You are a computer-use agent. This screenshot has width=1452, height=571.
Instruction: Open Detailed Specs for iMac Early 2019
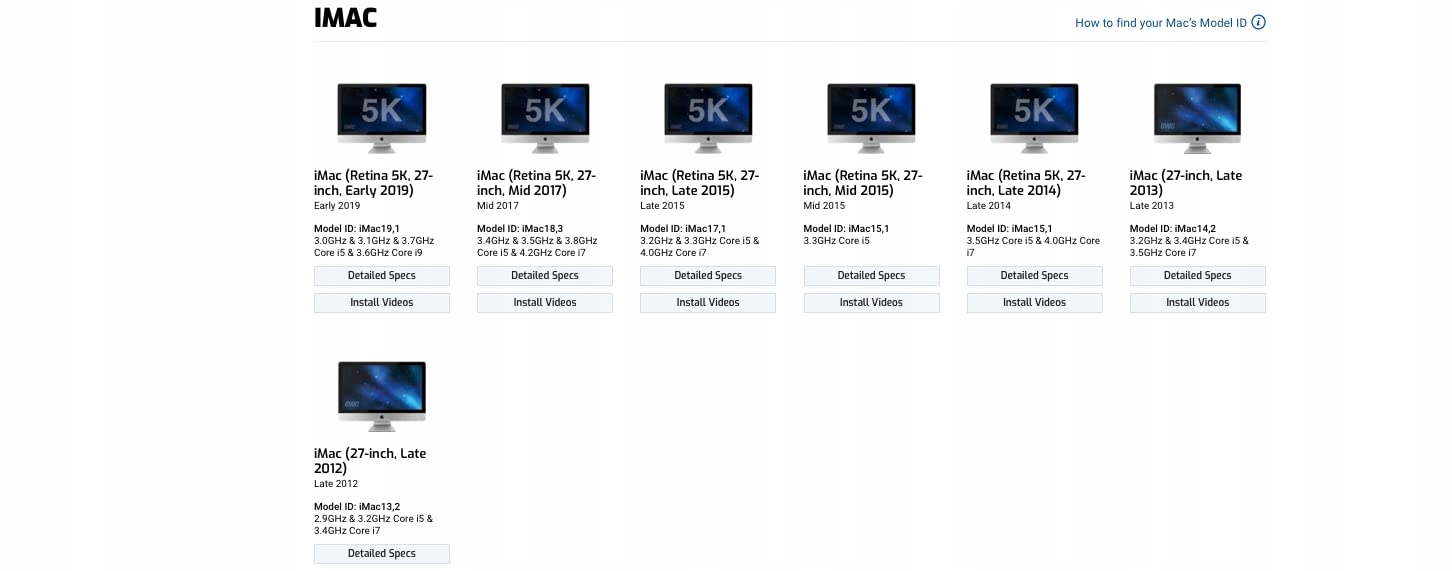point(382,276)
